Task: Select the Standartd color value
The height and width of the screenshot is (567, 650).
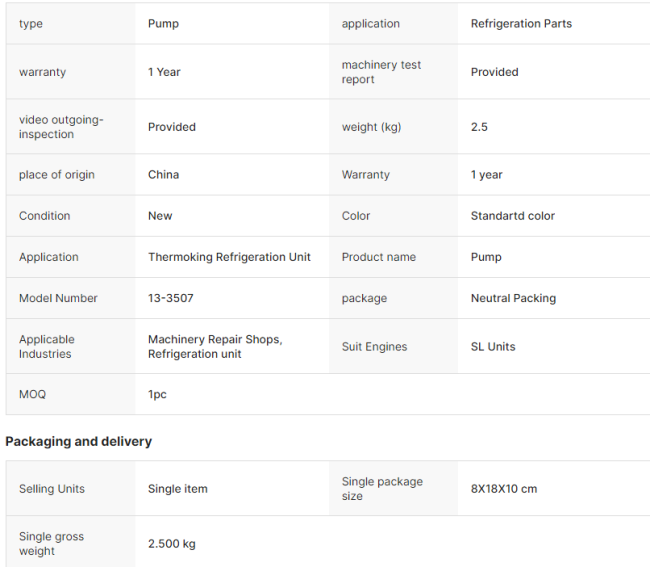Action: pyautogui.click(x=512, y=216)
